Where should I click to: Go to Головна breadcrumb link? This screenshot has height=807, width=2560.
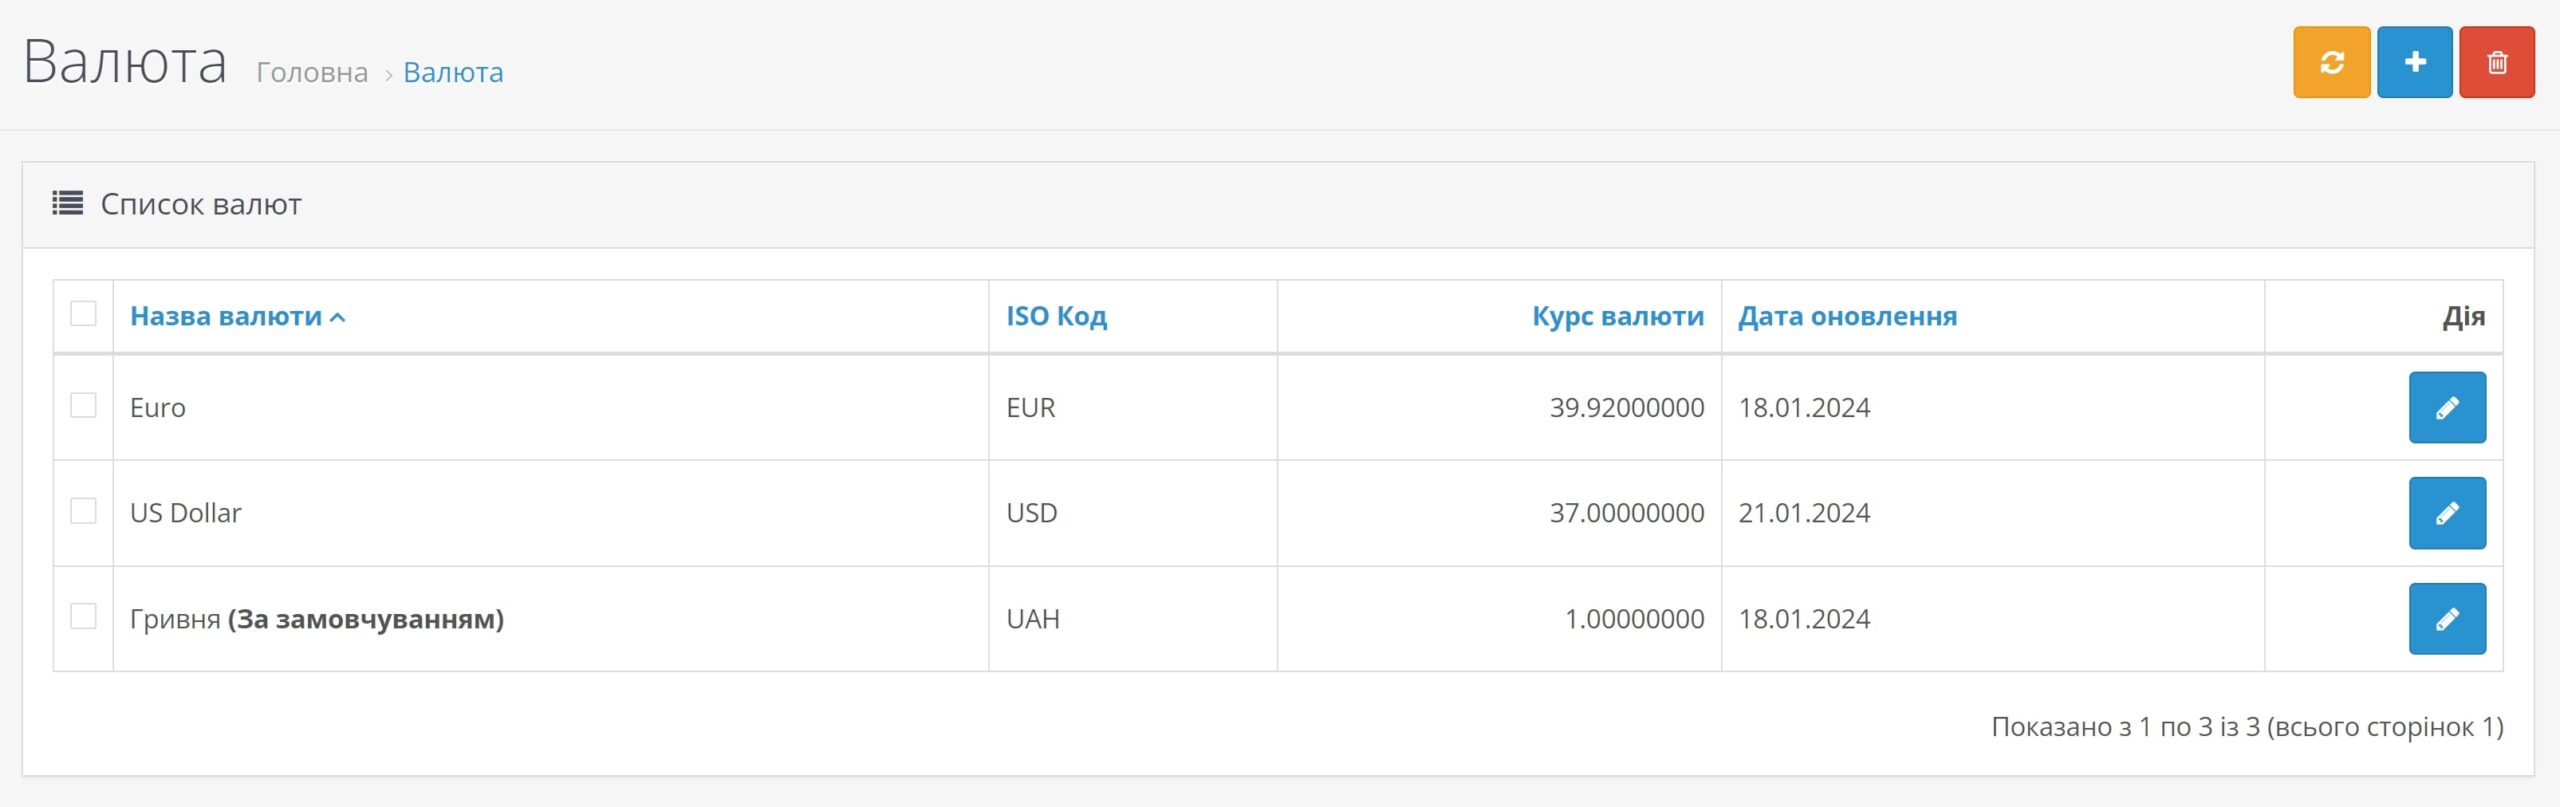(x=312, y=73)
